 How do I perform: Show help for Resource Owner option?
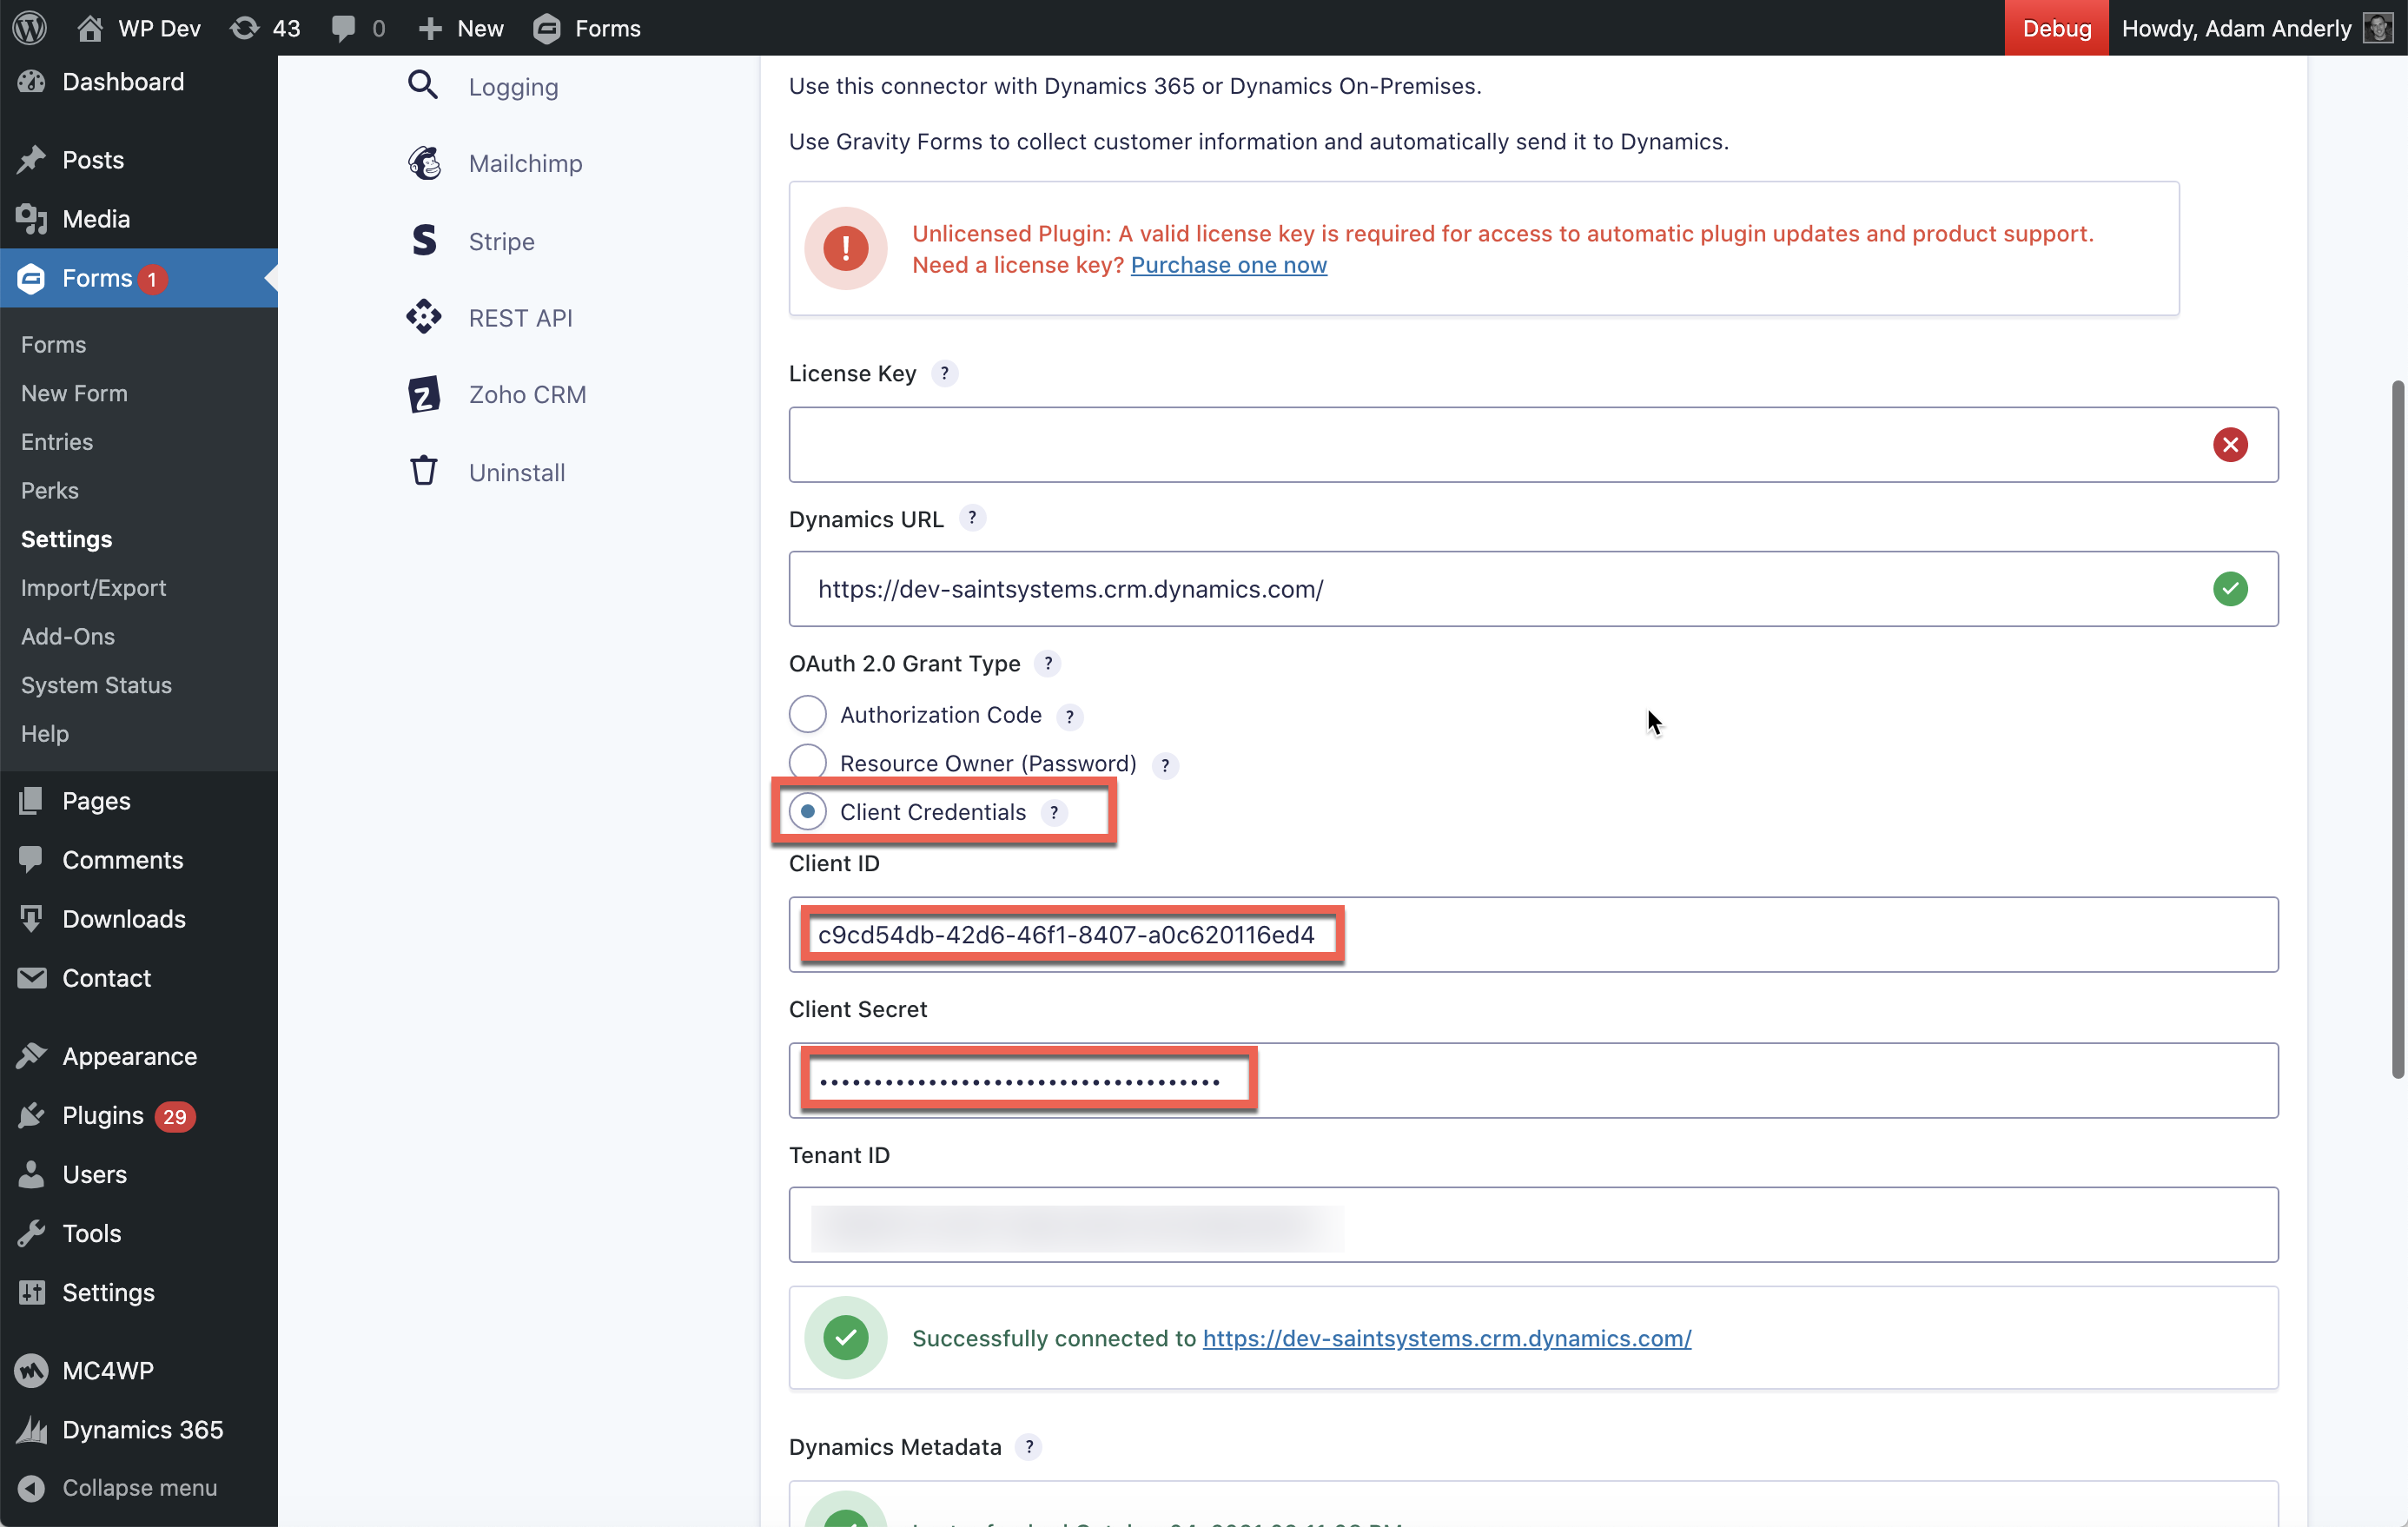pos(1165,765)
